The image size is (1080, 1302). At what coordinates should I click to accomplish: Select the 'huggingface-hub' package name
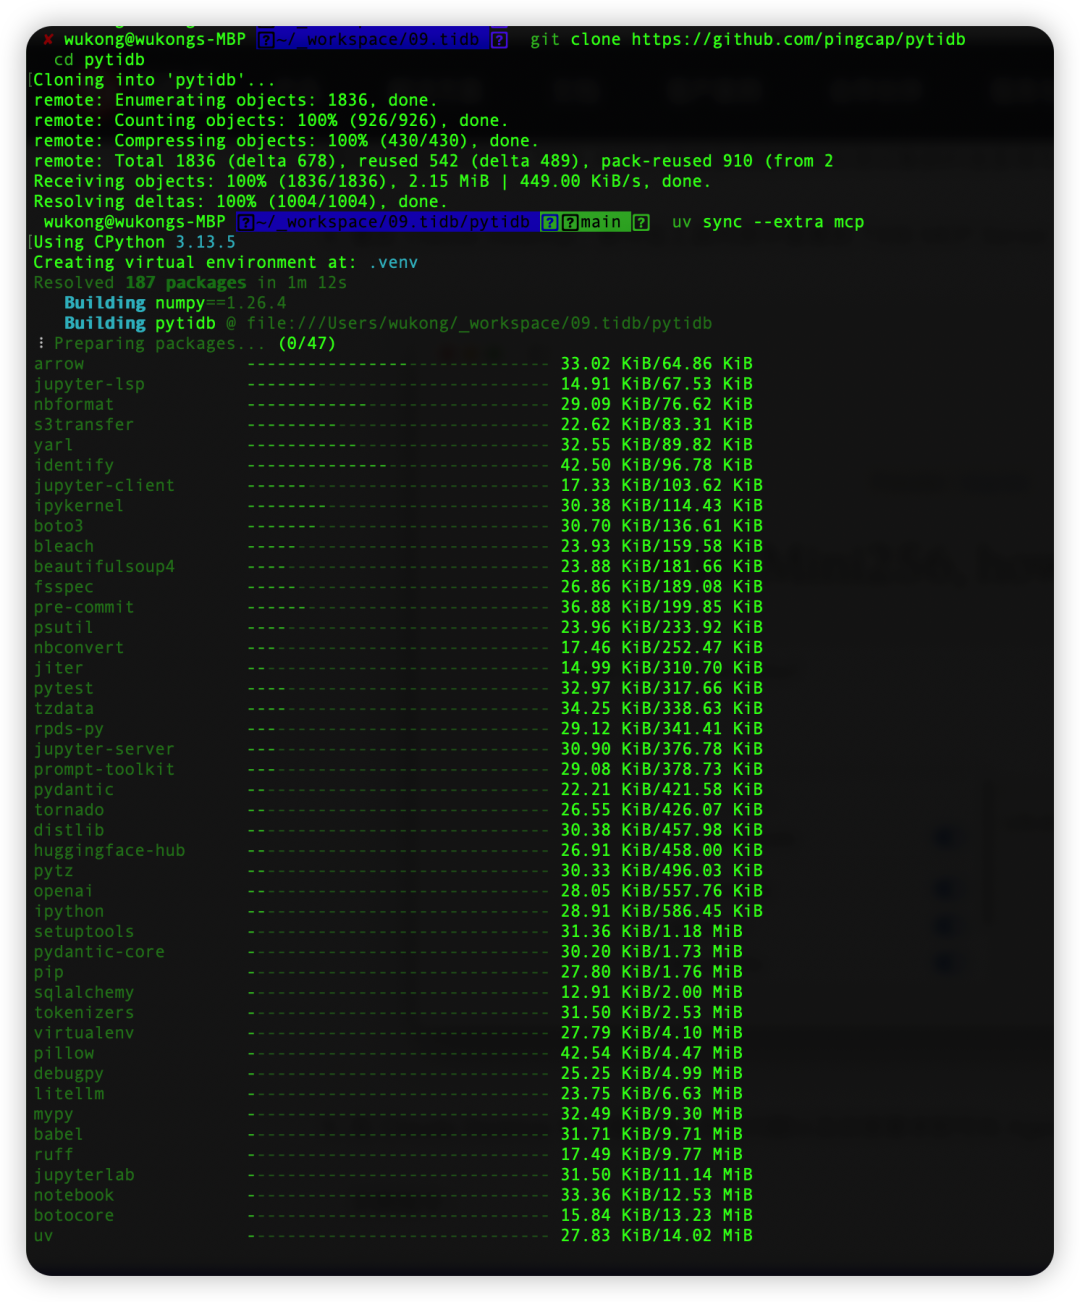click(109, 850)
